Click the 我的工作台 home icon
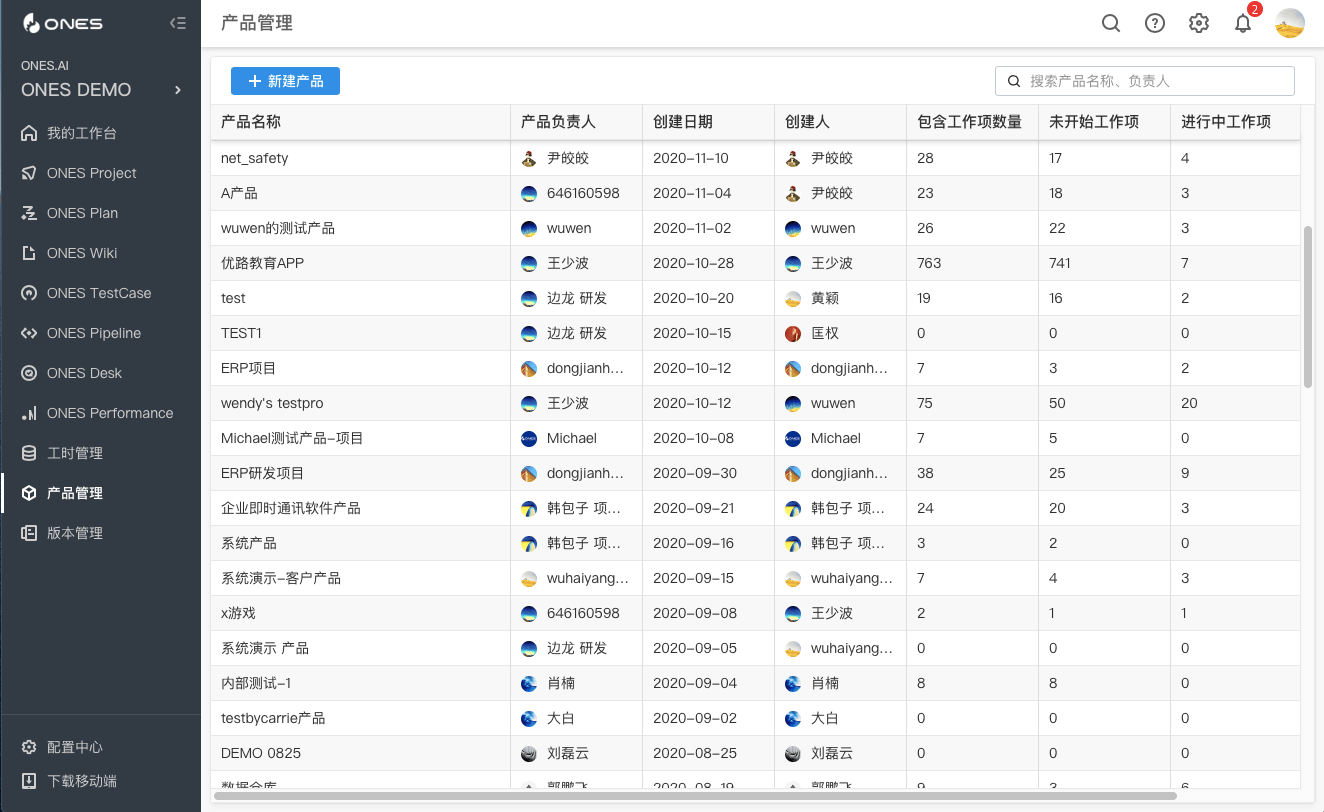The width and height of the screenshot is (1324, 812). click(x=29, y=133)
